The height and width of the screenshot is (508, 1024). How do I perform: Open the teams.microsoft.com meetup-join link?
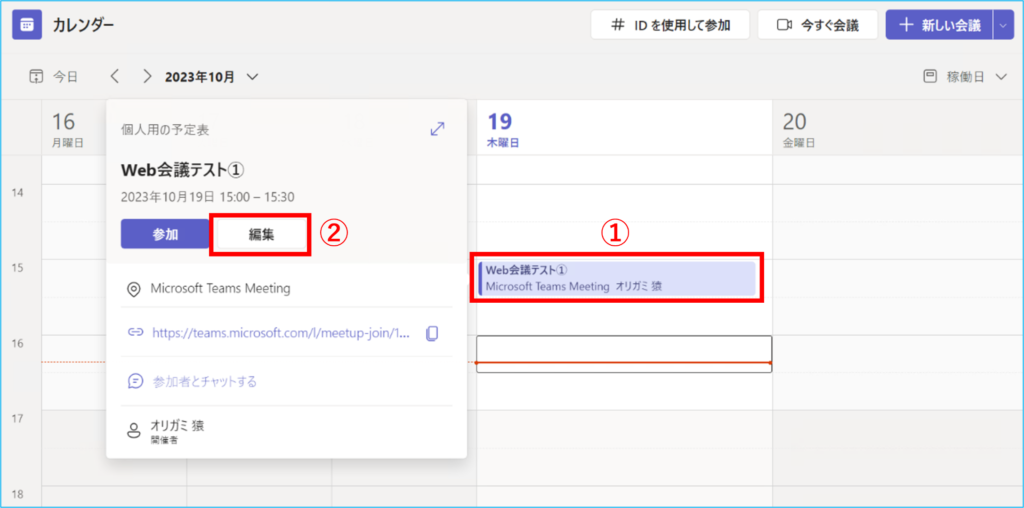point(281,333)
